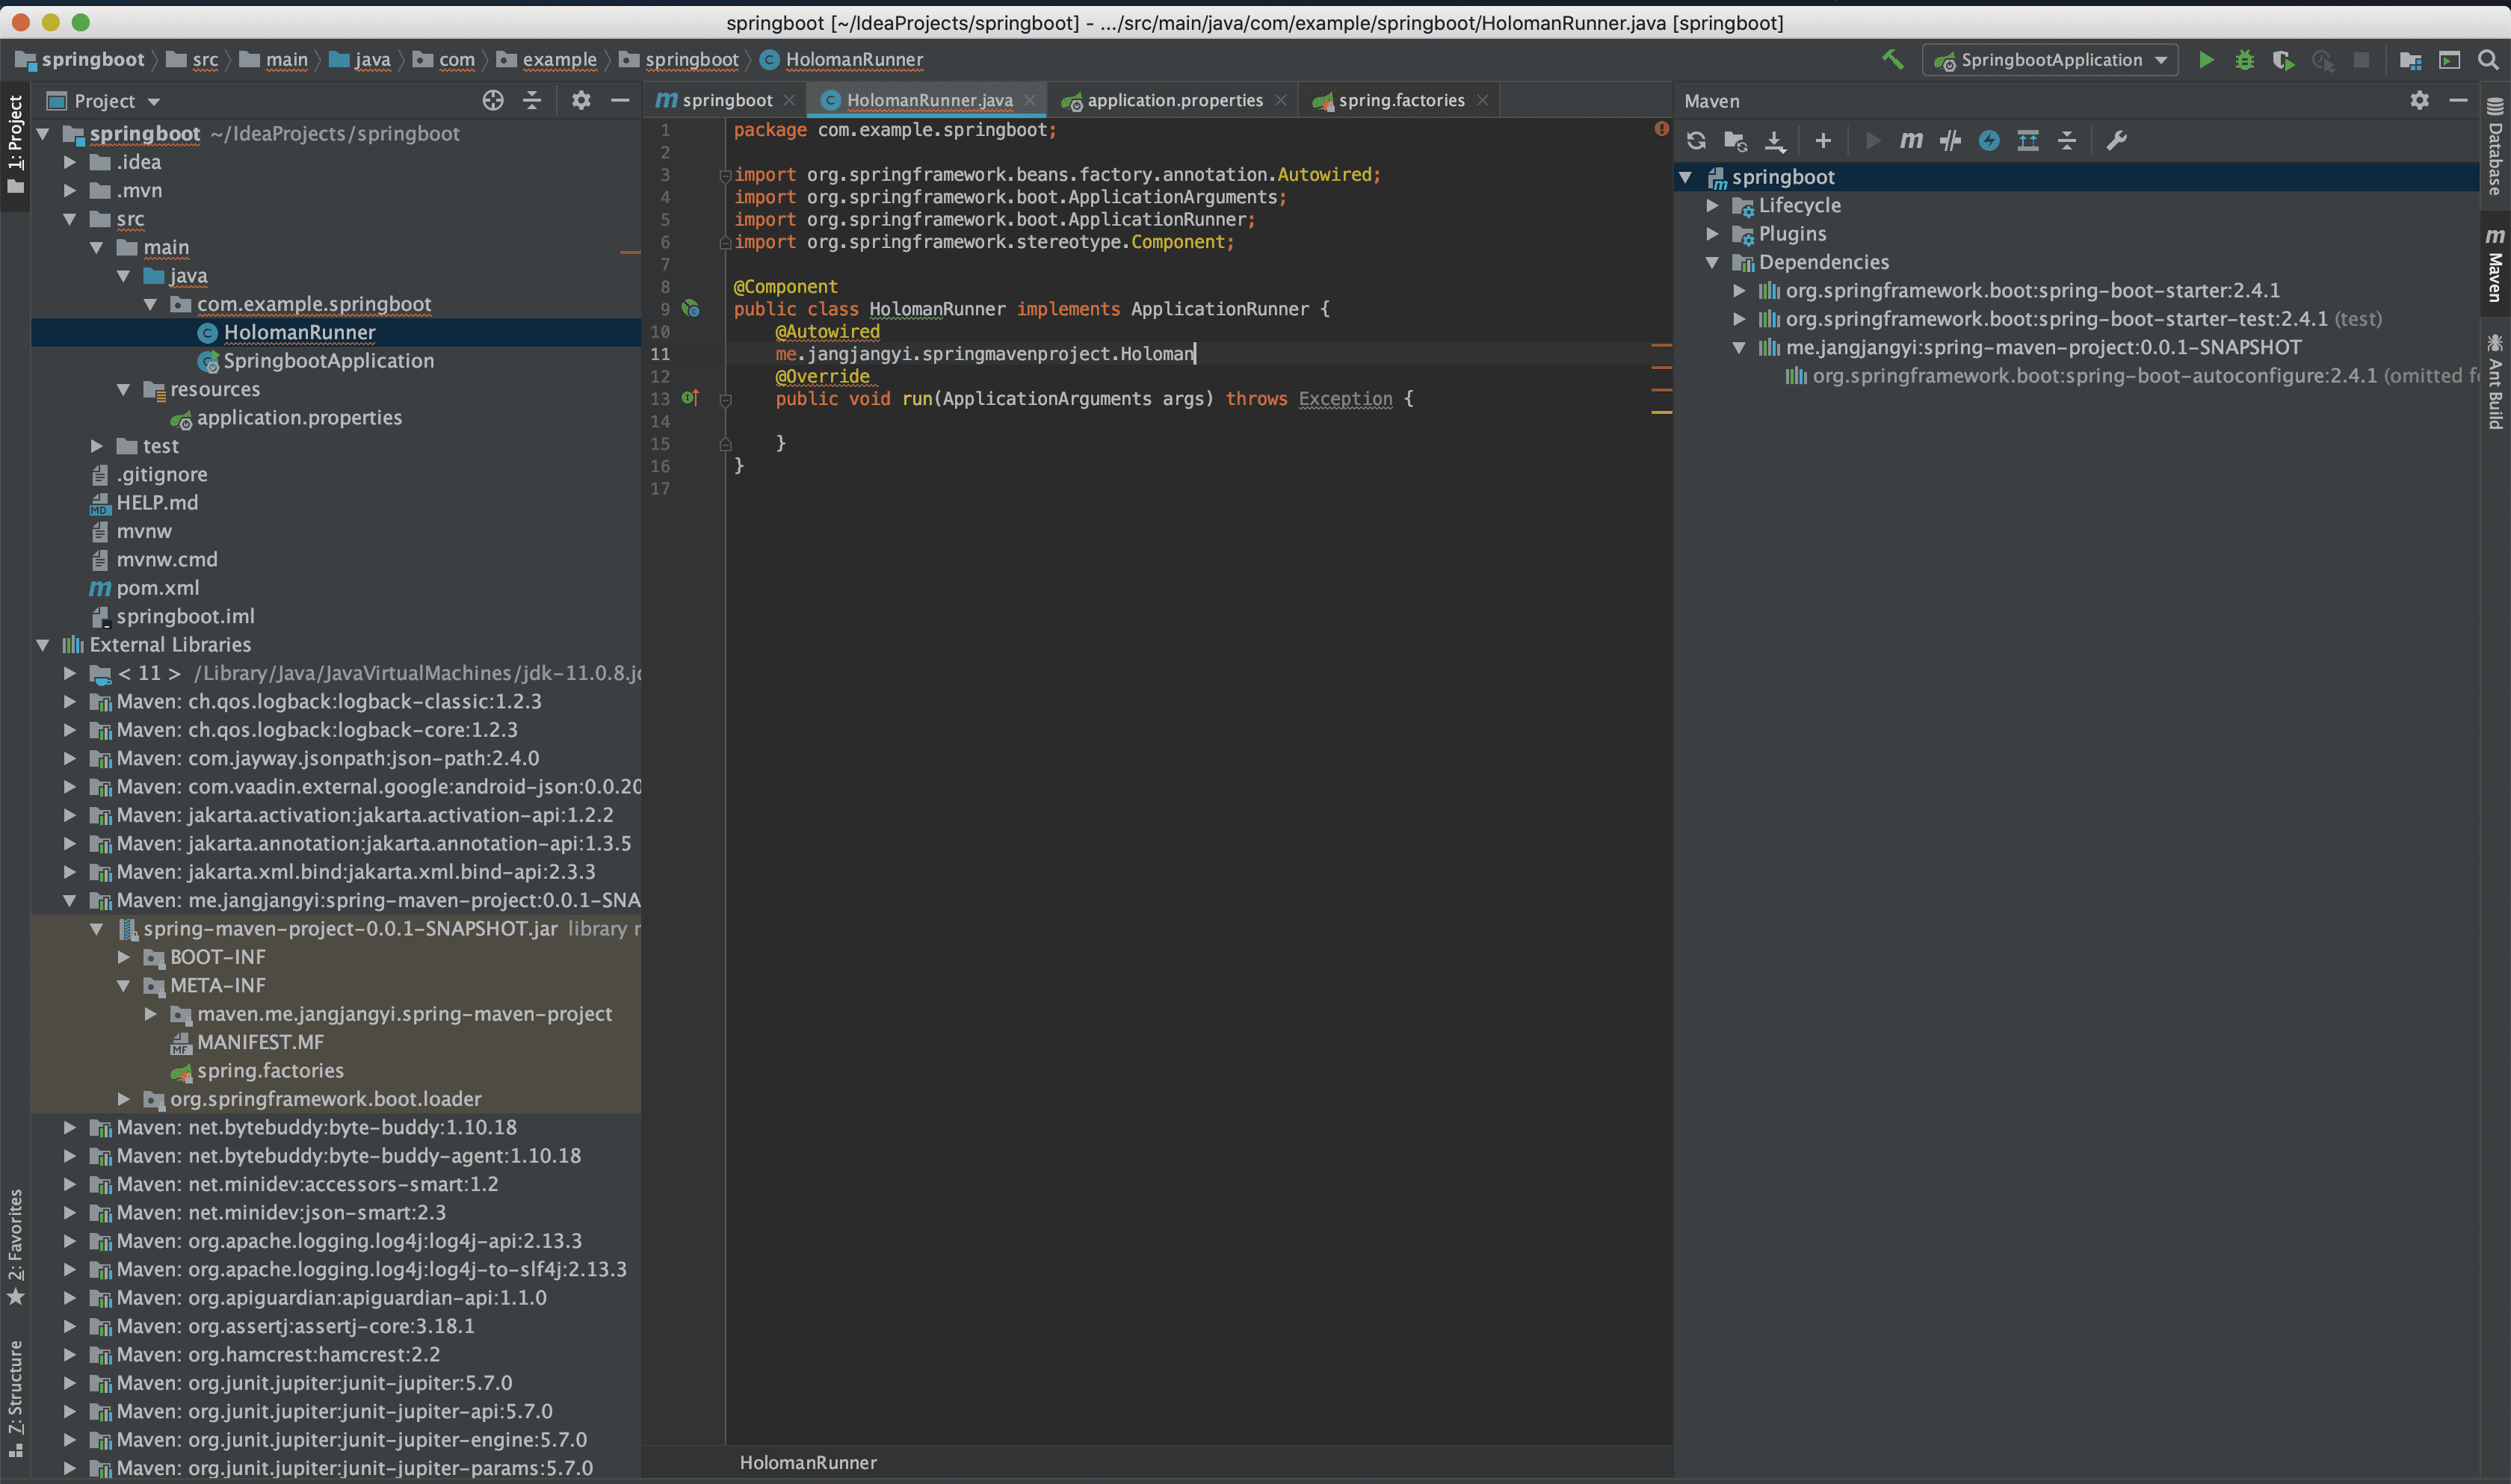Click example breadcrumb in navigation bar
This screenshot has height=1484, width=2511.
559,60
